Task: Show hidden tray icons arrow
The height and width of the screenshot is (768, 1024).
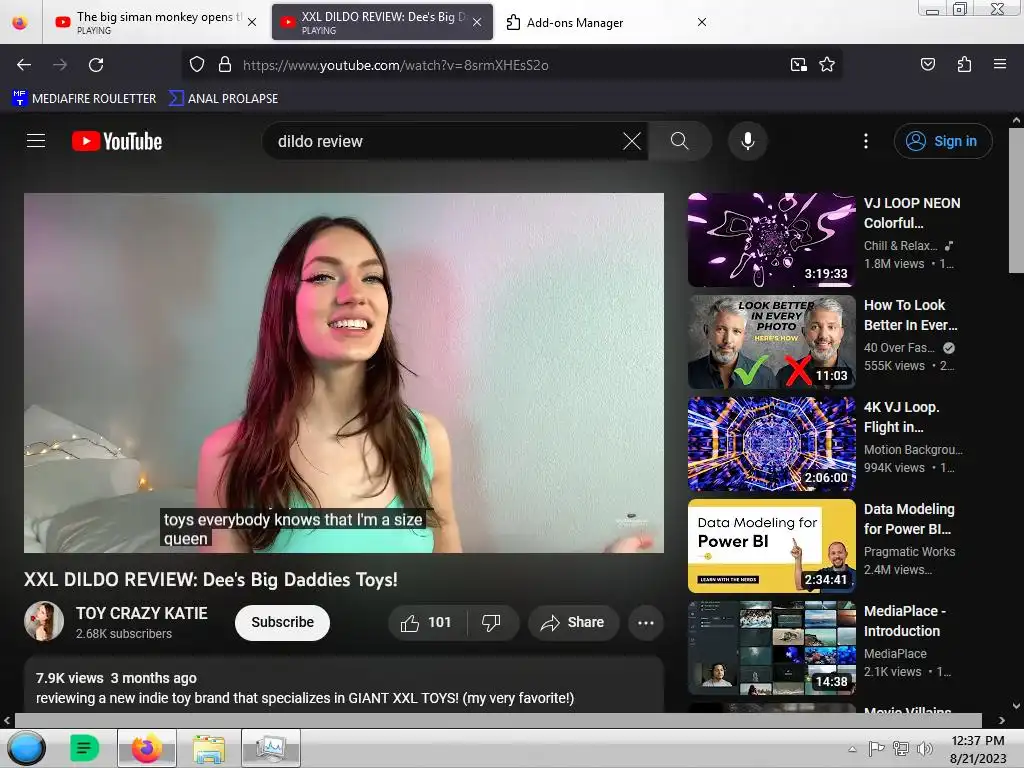Action: tap(852, 749)
